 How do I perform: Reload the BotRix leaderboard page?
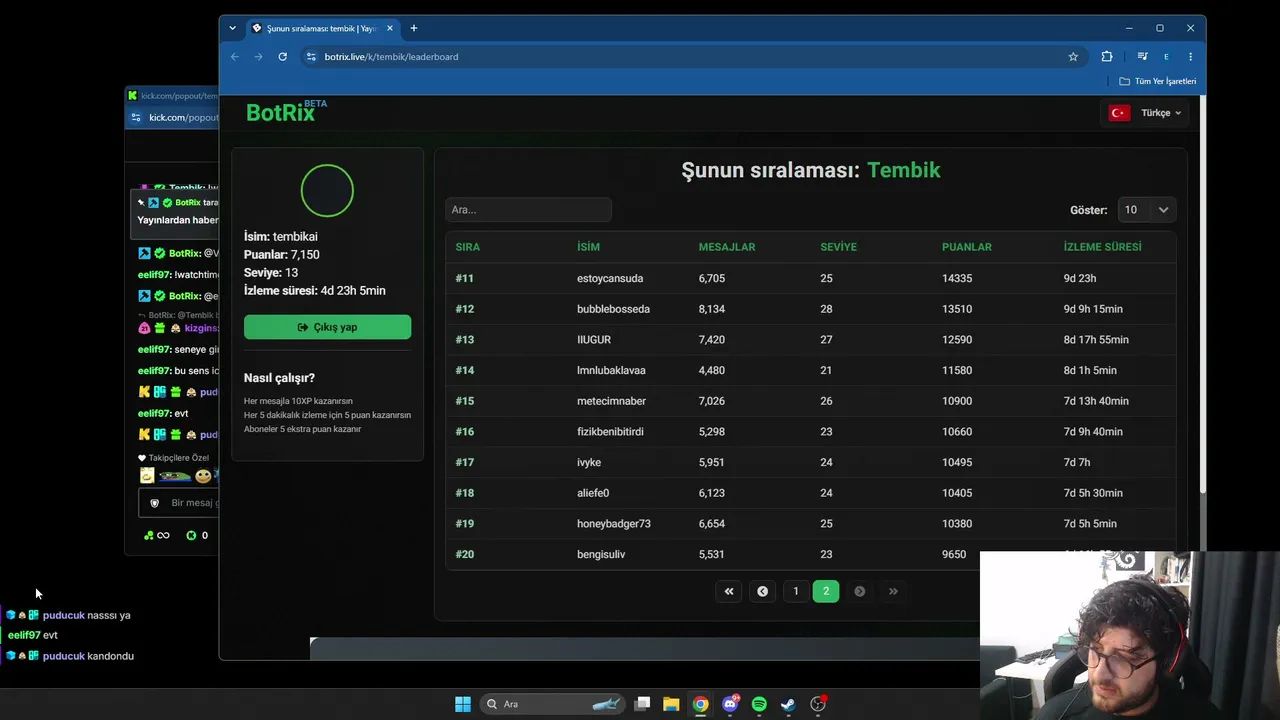[x=282, y=57]
